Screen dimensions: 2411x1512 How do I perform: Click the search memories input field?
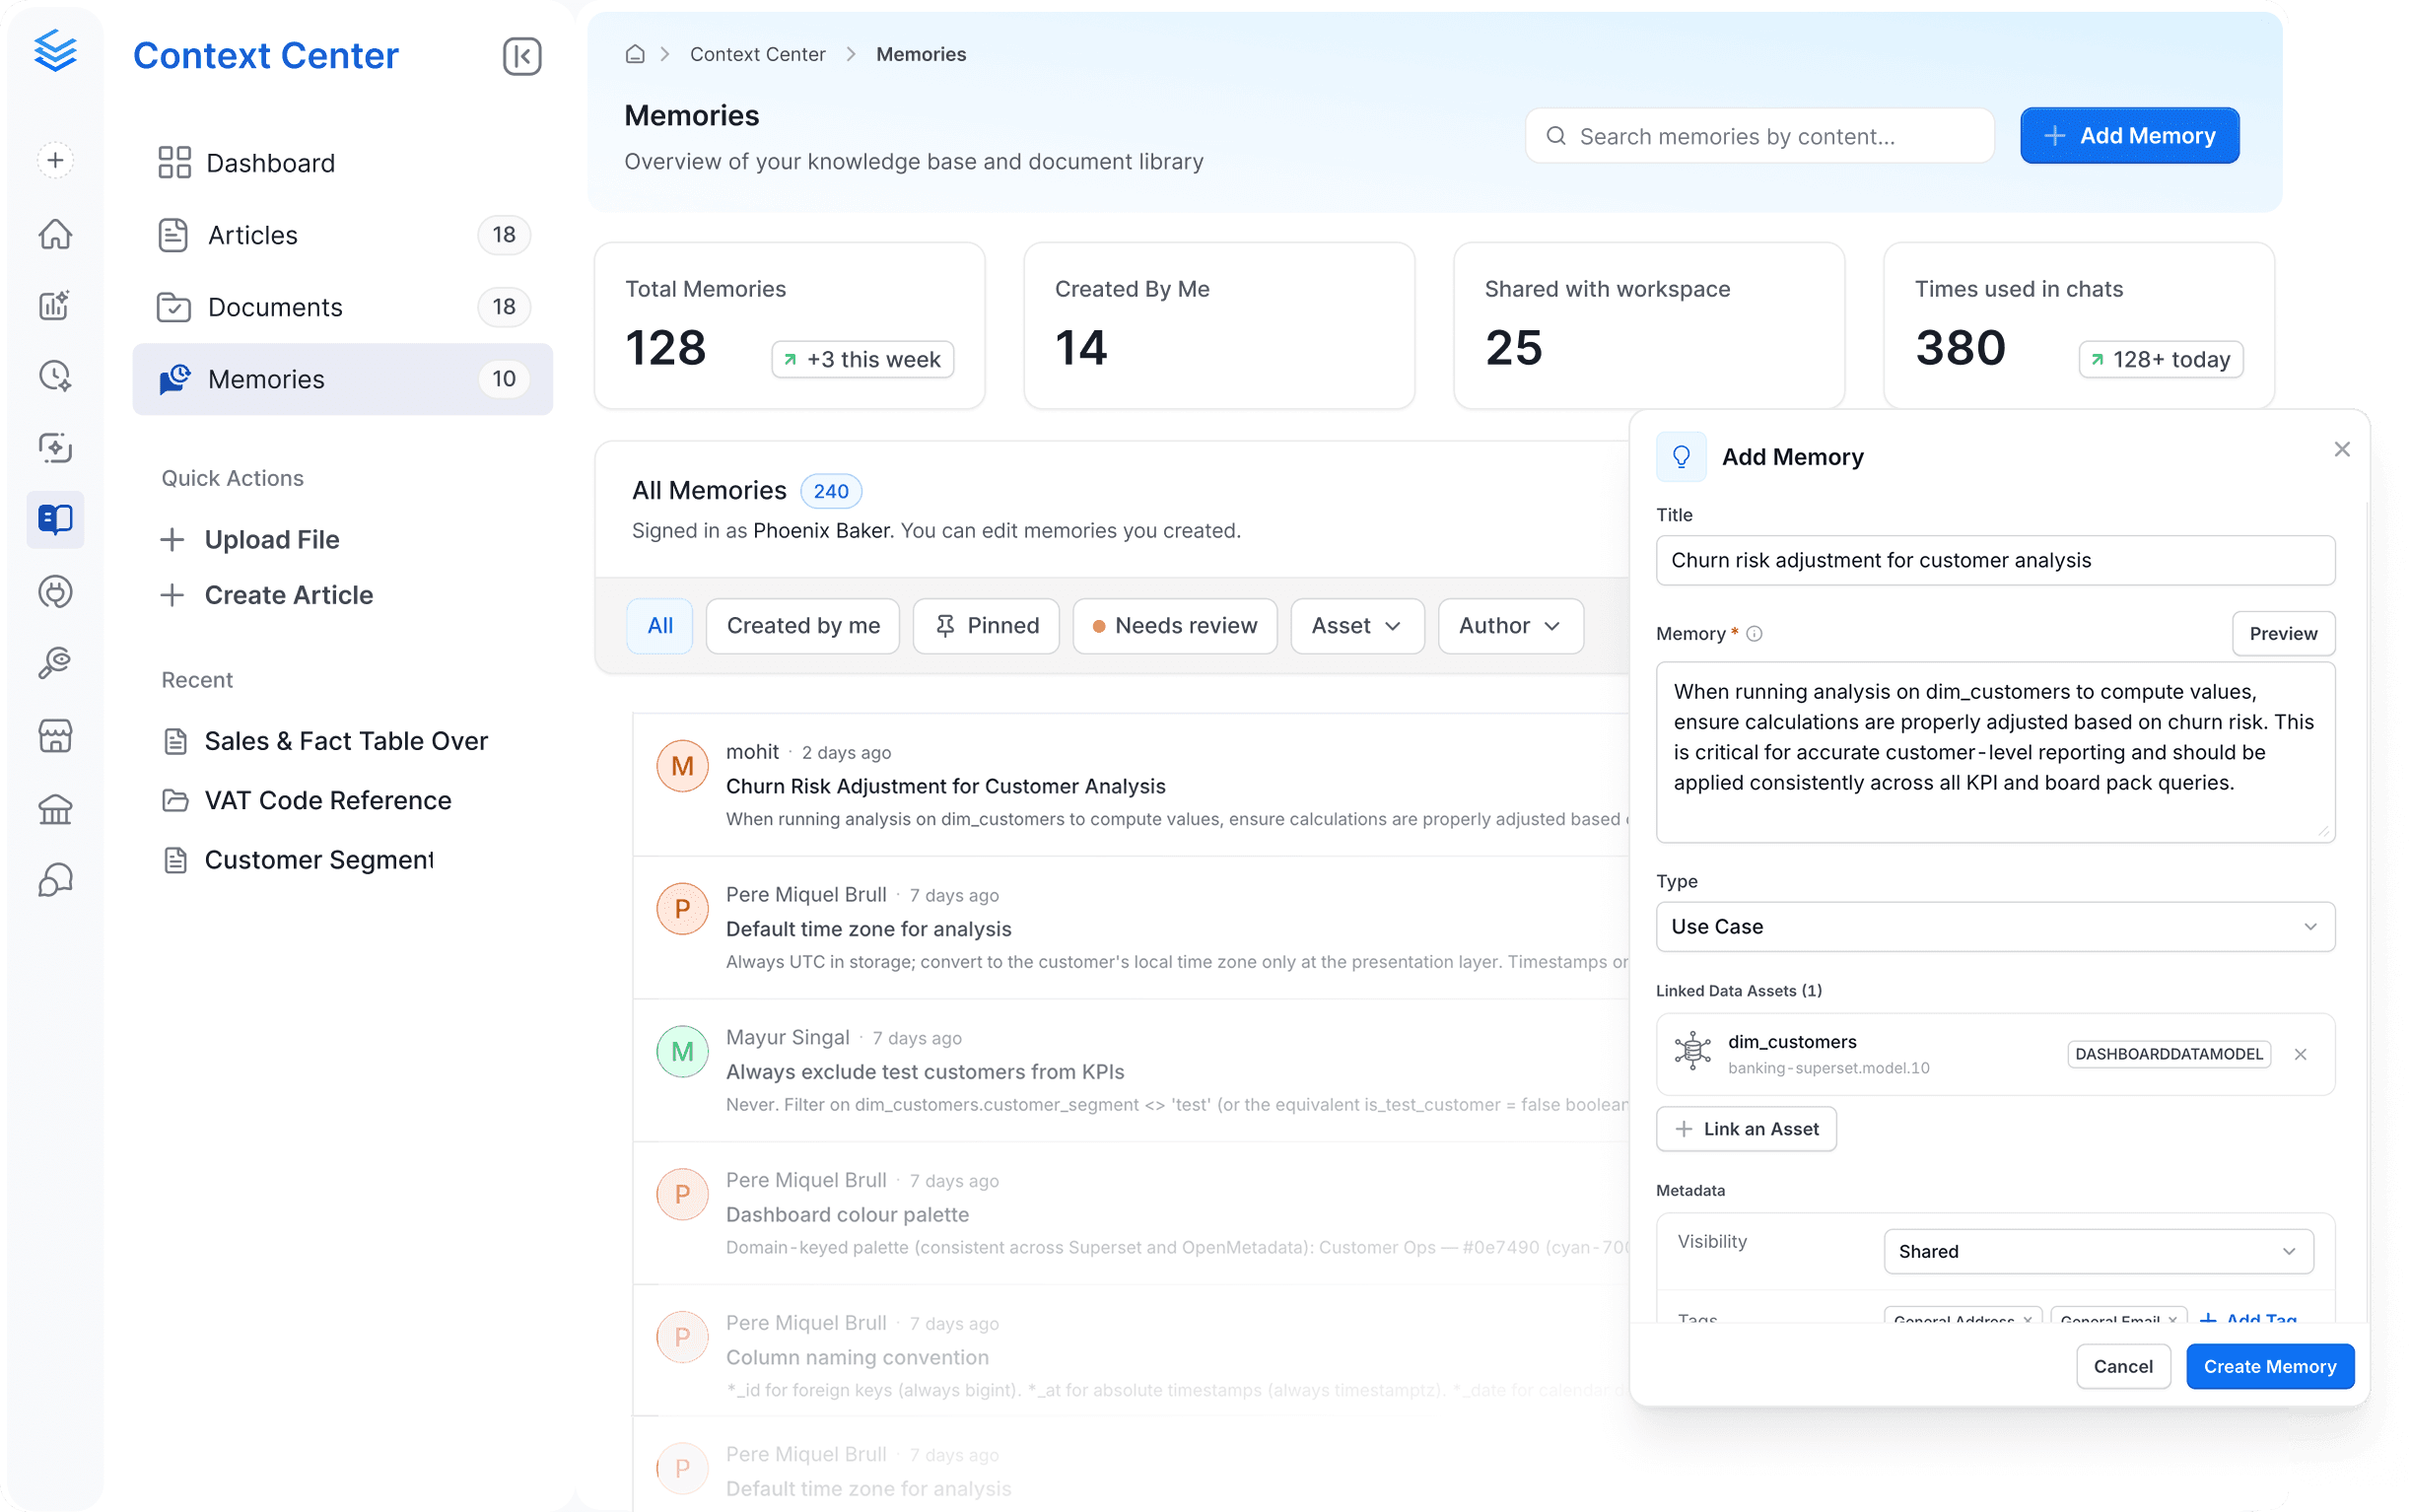(1759, 136)
